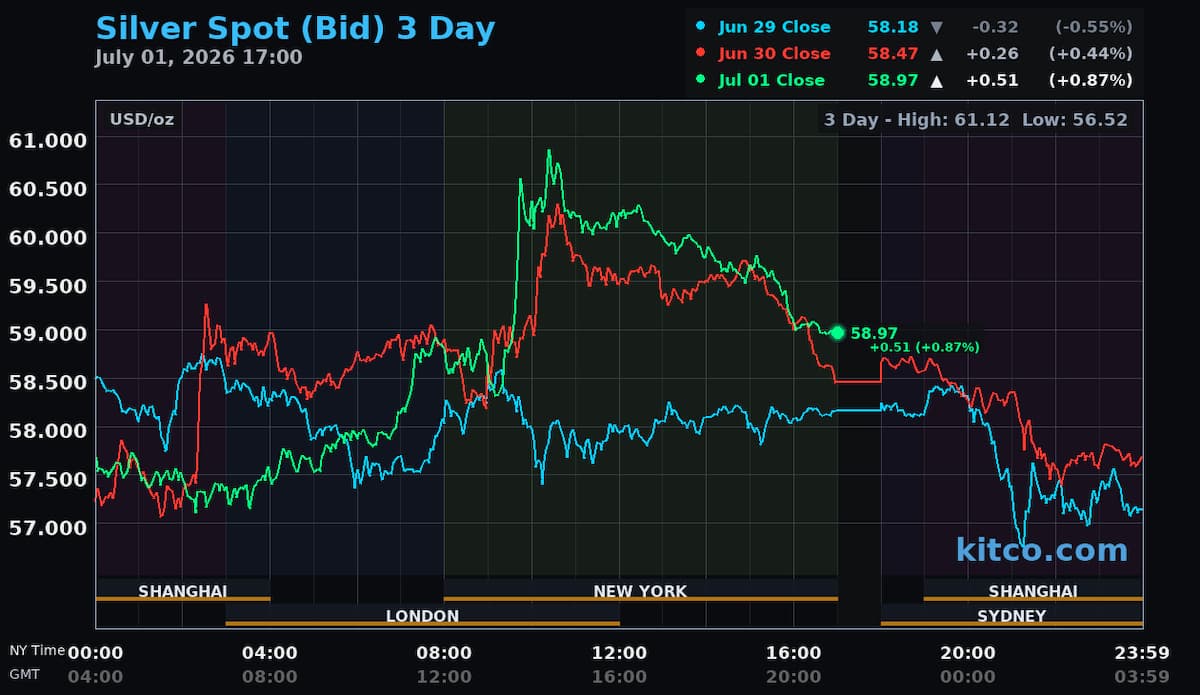Viewport: 1200px width, 695px height.
Task: Click the 60.000 price axis label
Action: tap(48, 236)
